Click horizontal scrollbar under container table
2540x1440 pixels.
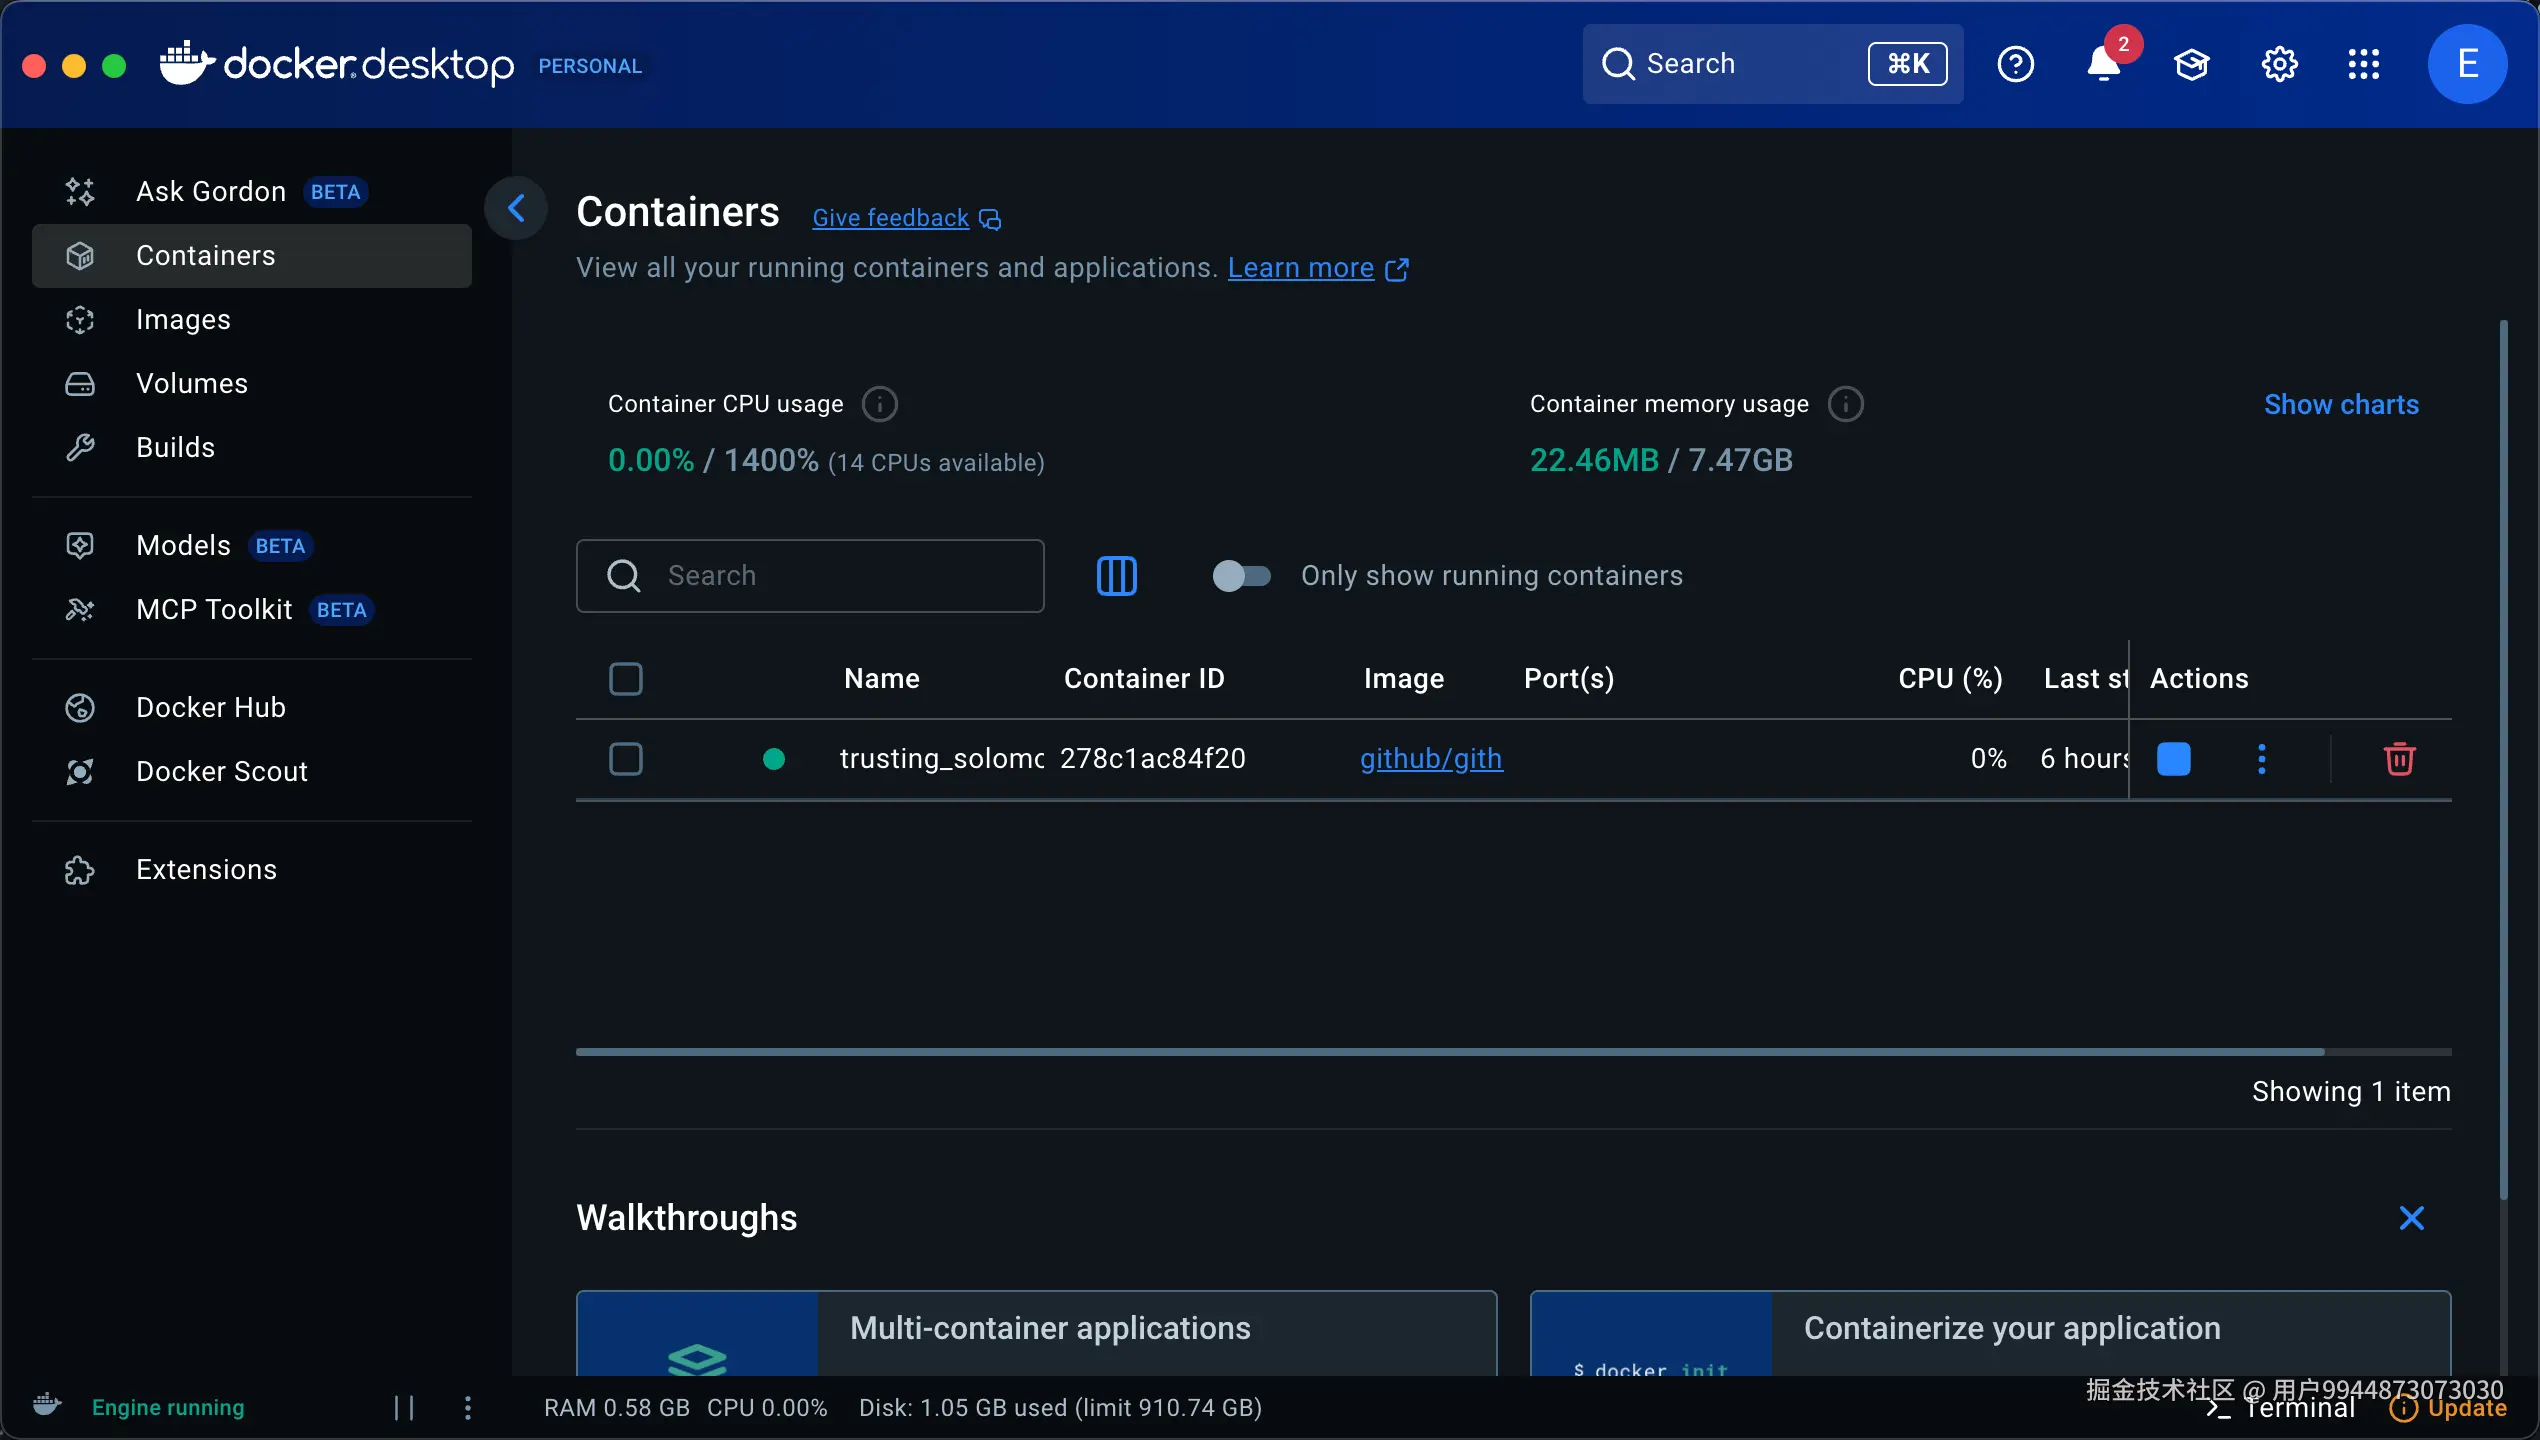click(1450, 1052)
